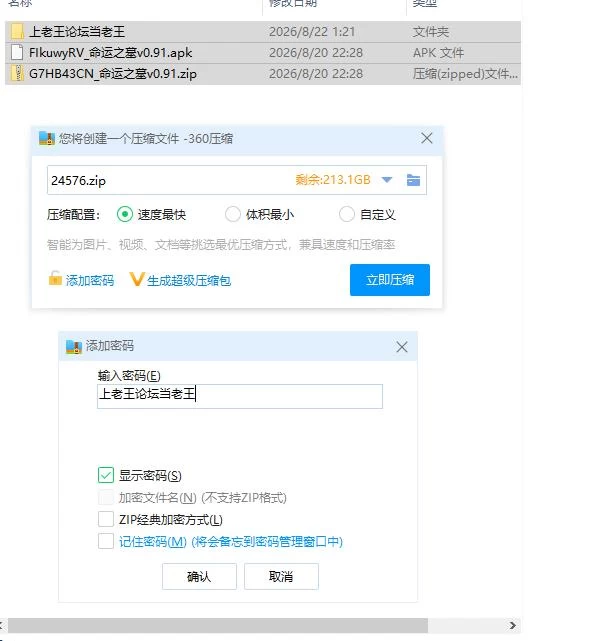The width and height of the screenshot is (595, 641).
Task: Enable ZIP经典加密方式(L) checkbox
Action: coord(106,519)
